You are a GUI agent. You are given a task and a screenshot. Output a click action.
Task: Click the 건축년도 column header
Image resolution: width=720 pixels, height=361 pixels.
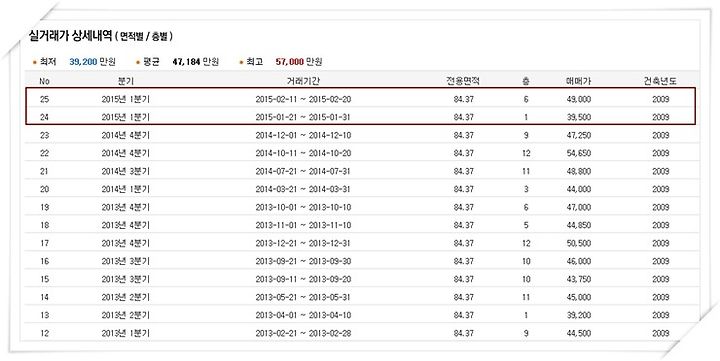[x=660, y=81]
